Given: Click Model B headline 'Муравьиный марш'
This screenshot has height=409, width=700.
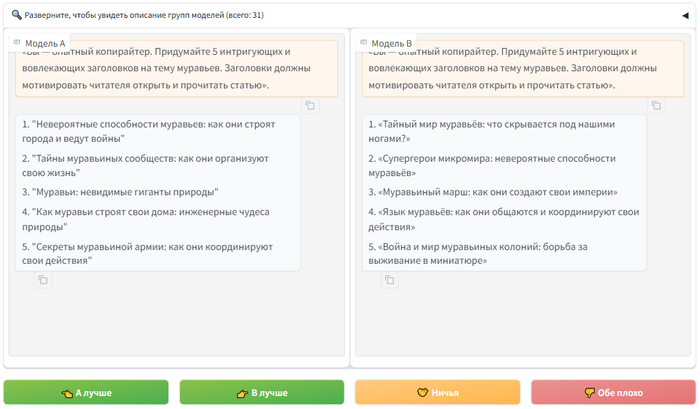Looking at the screenshot, I should coord(493,192).
